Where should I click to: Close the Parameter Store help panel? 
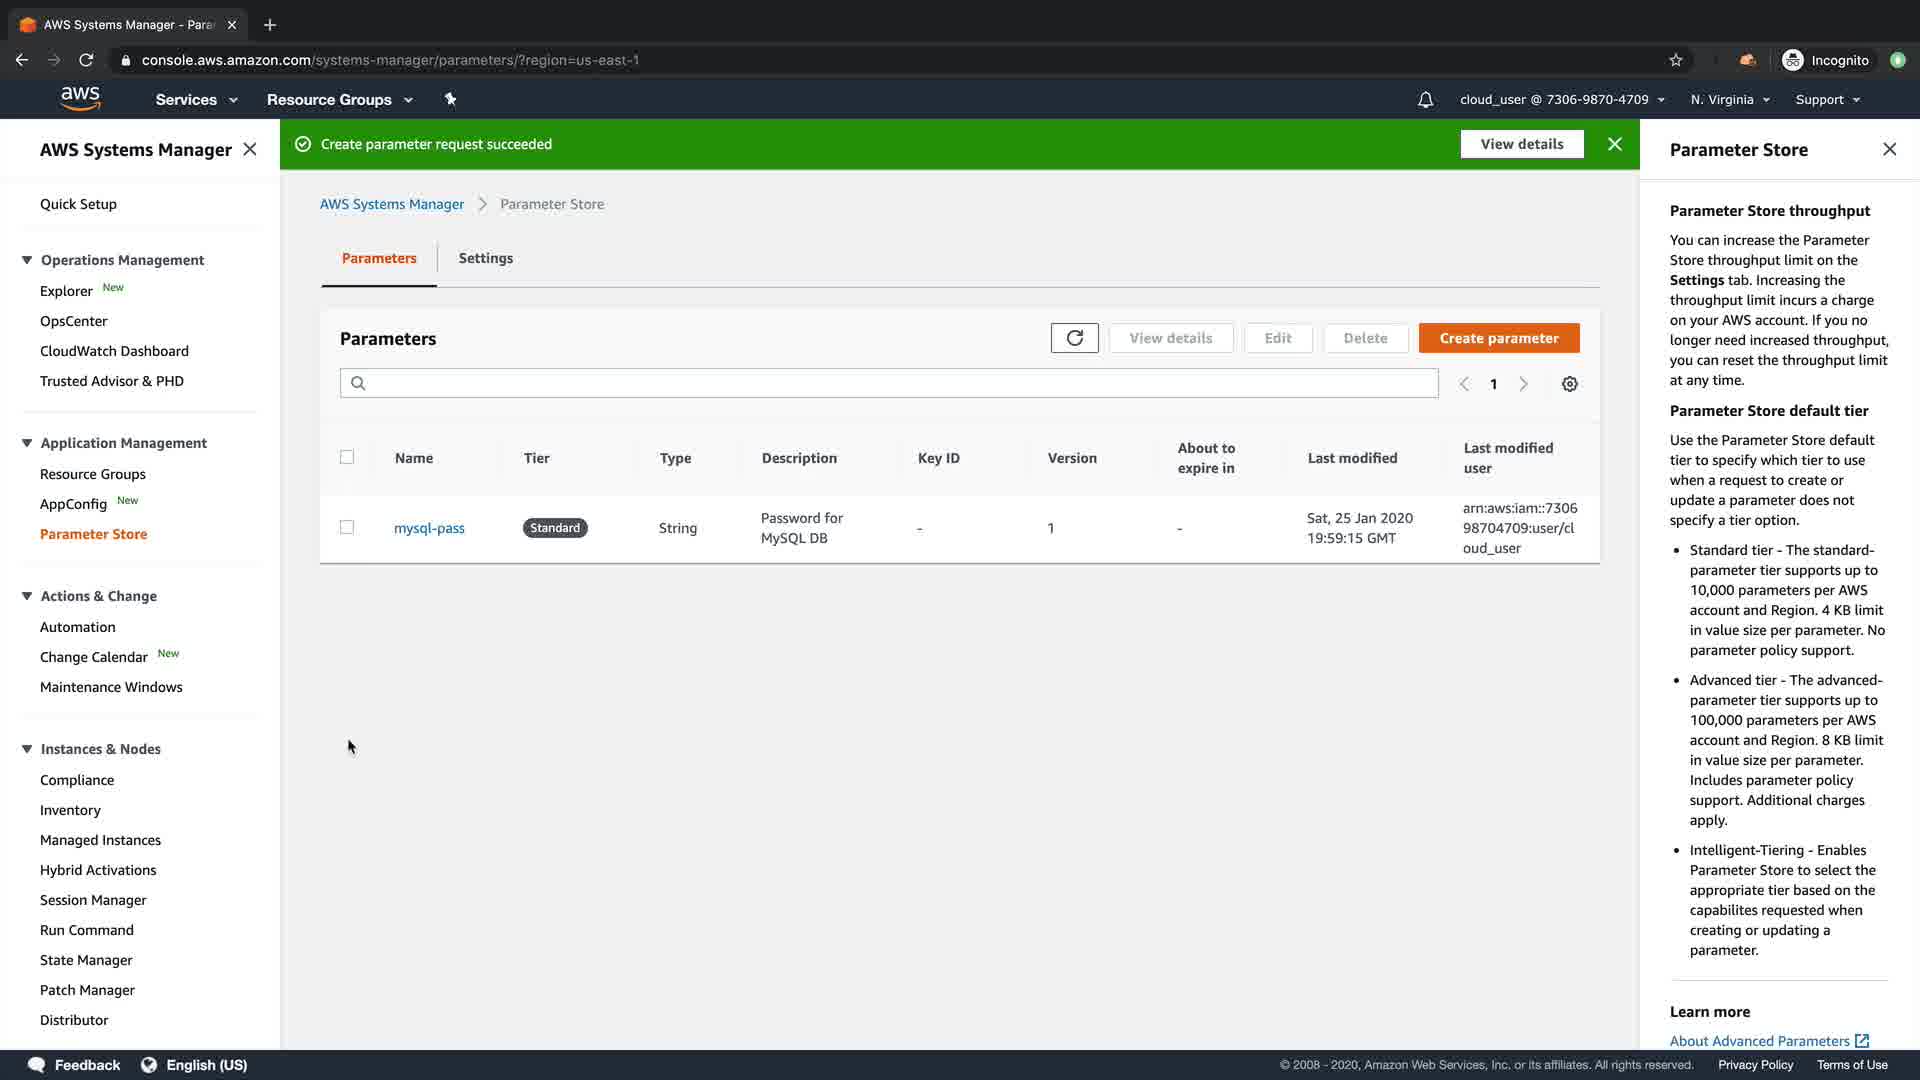(1888, 149)
